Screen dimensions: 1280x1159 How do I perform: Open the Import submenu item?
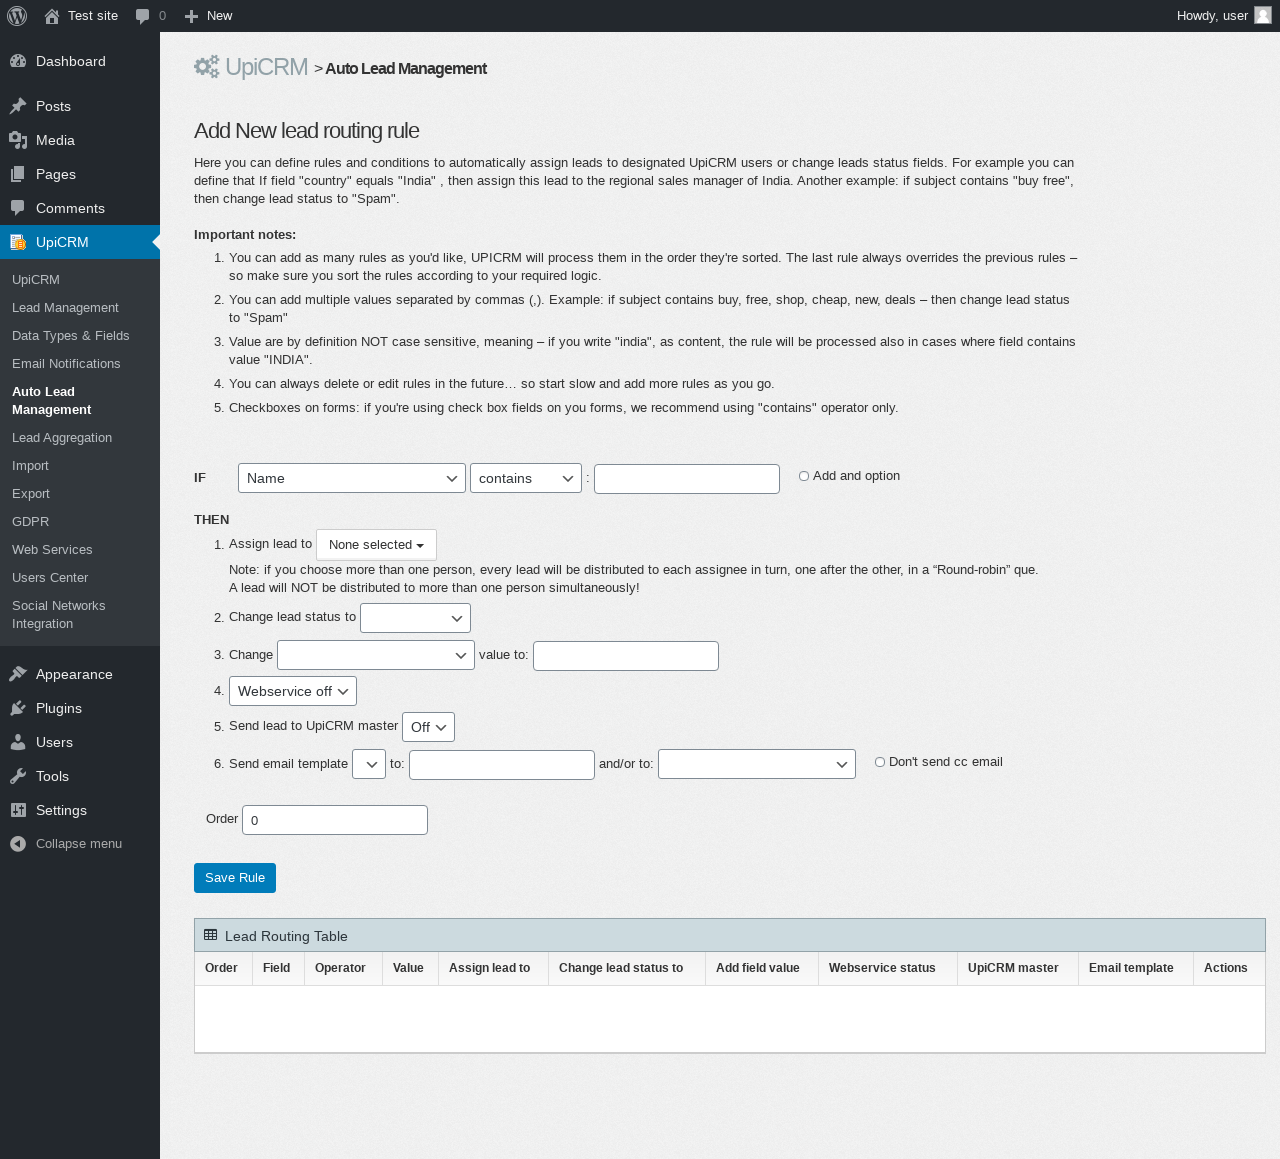(x=30, y=465)
